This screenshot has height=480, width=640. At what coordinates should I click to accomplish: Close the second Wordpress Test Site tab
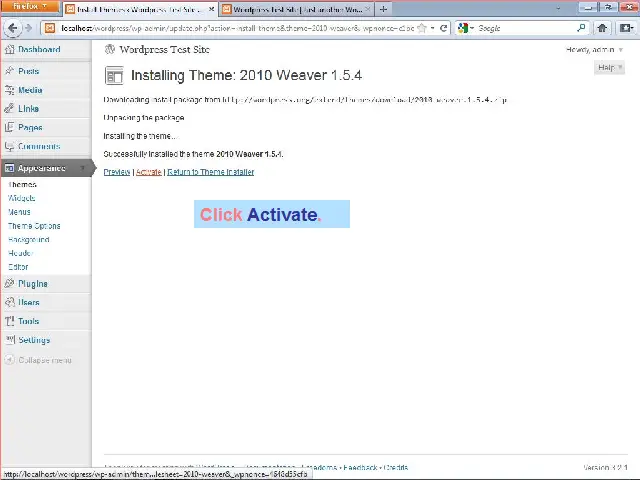367,9
